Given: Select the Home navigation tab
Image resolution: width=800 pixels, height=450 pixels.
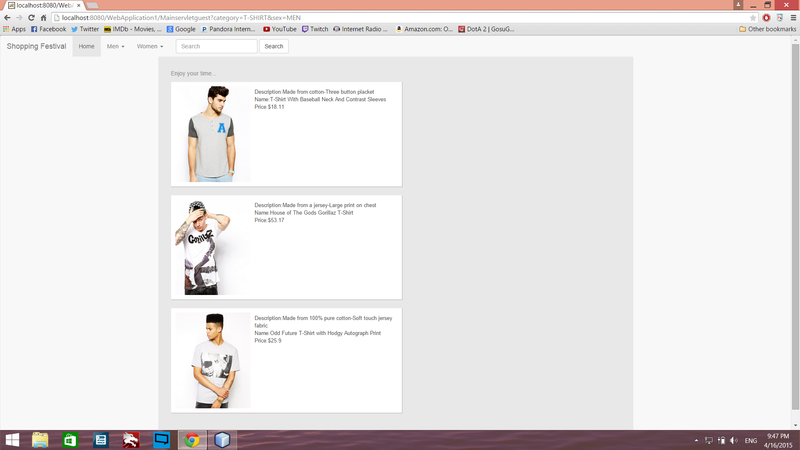Looking at the screenshot, I should (87, 46).
